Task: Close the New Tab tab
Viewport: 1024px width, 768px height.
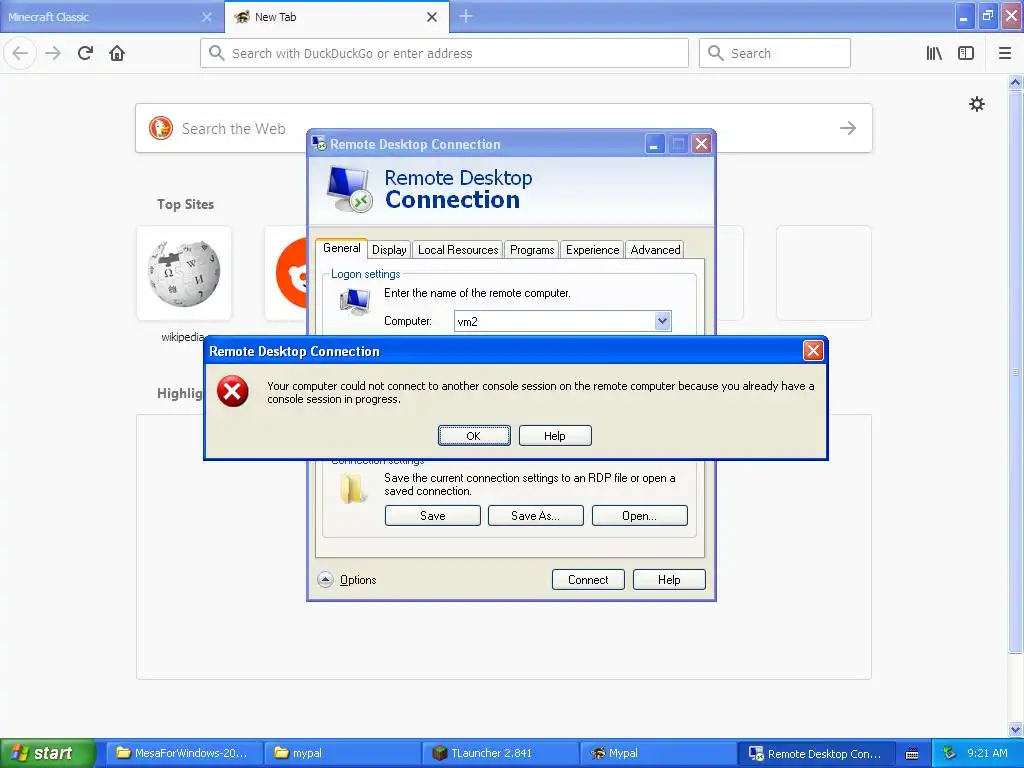Action: [x=432, y=17]
